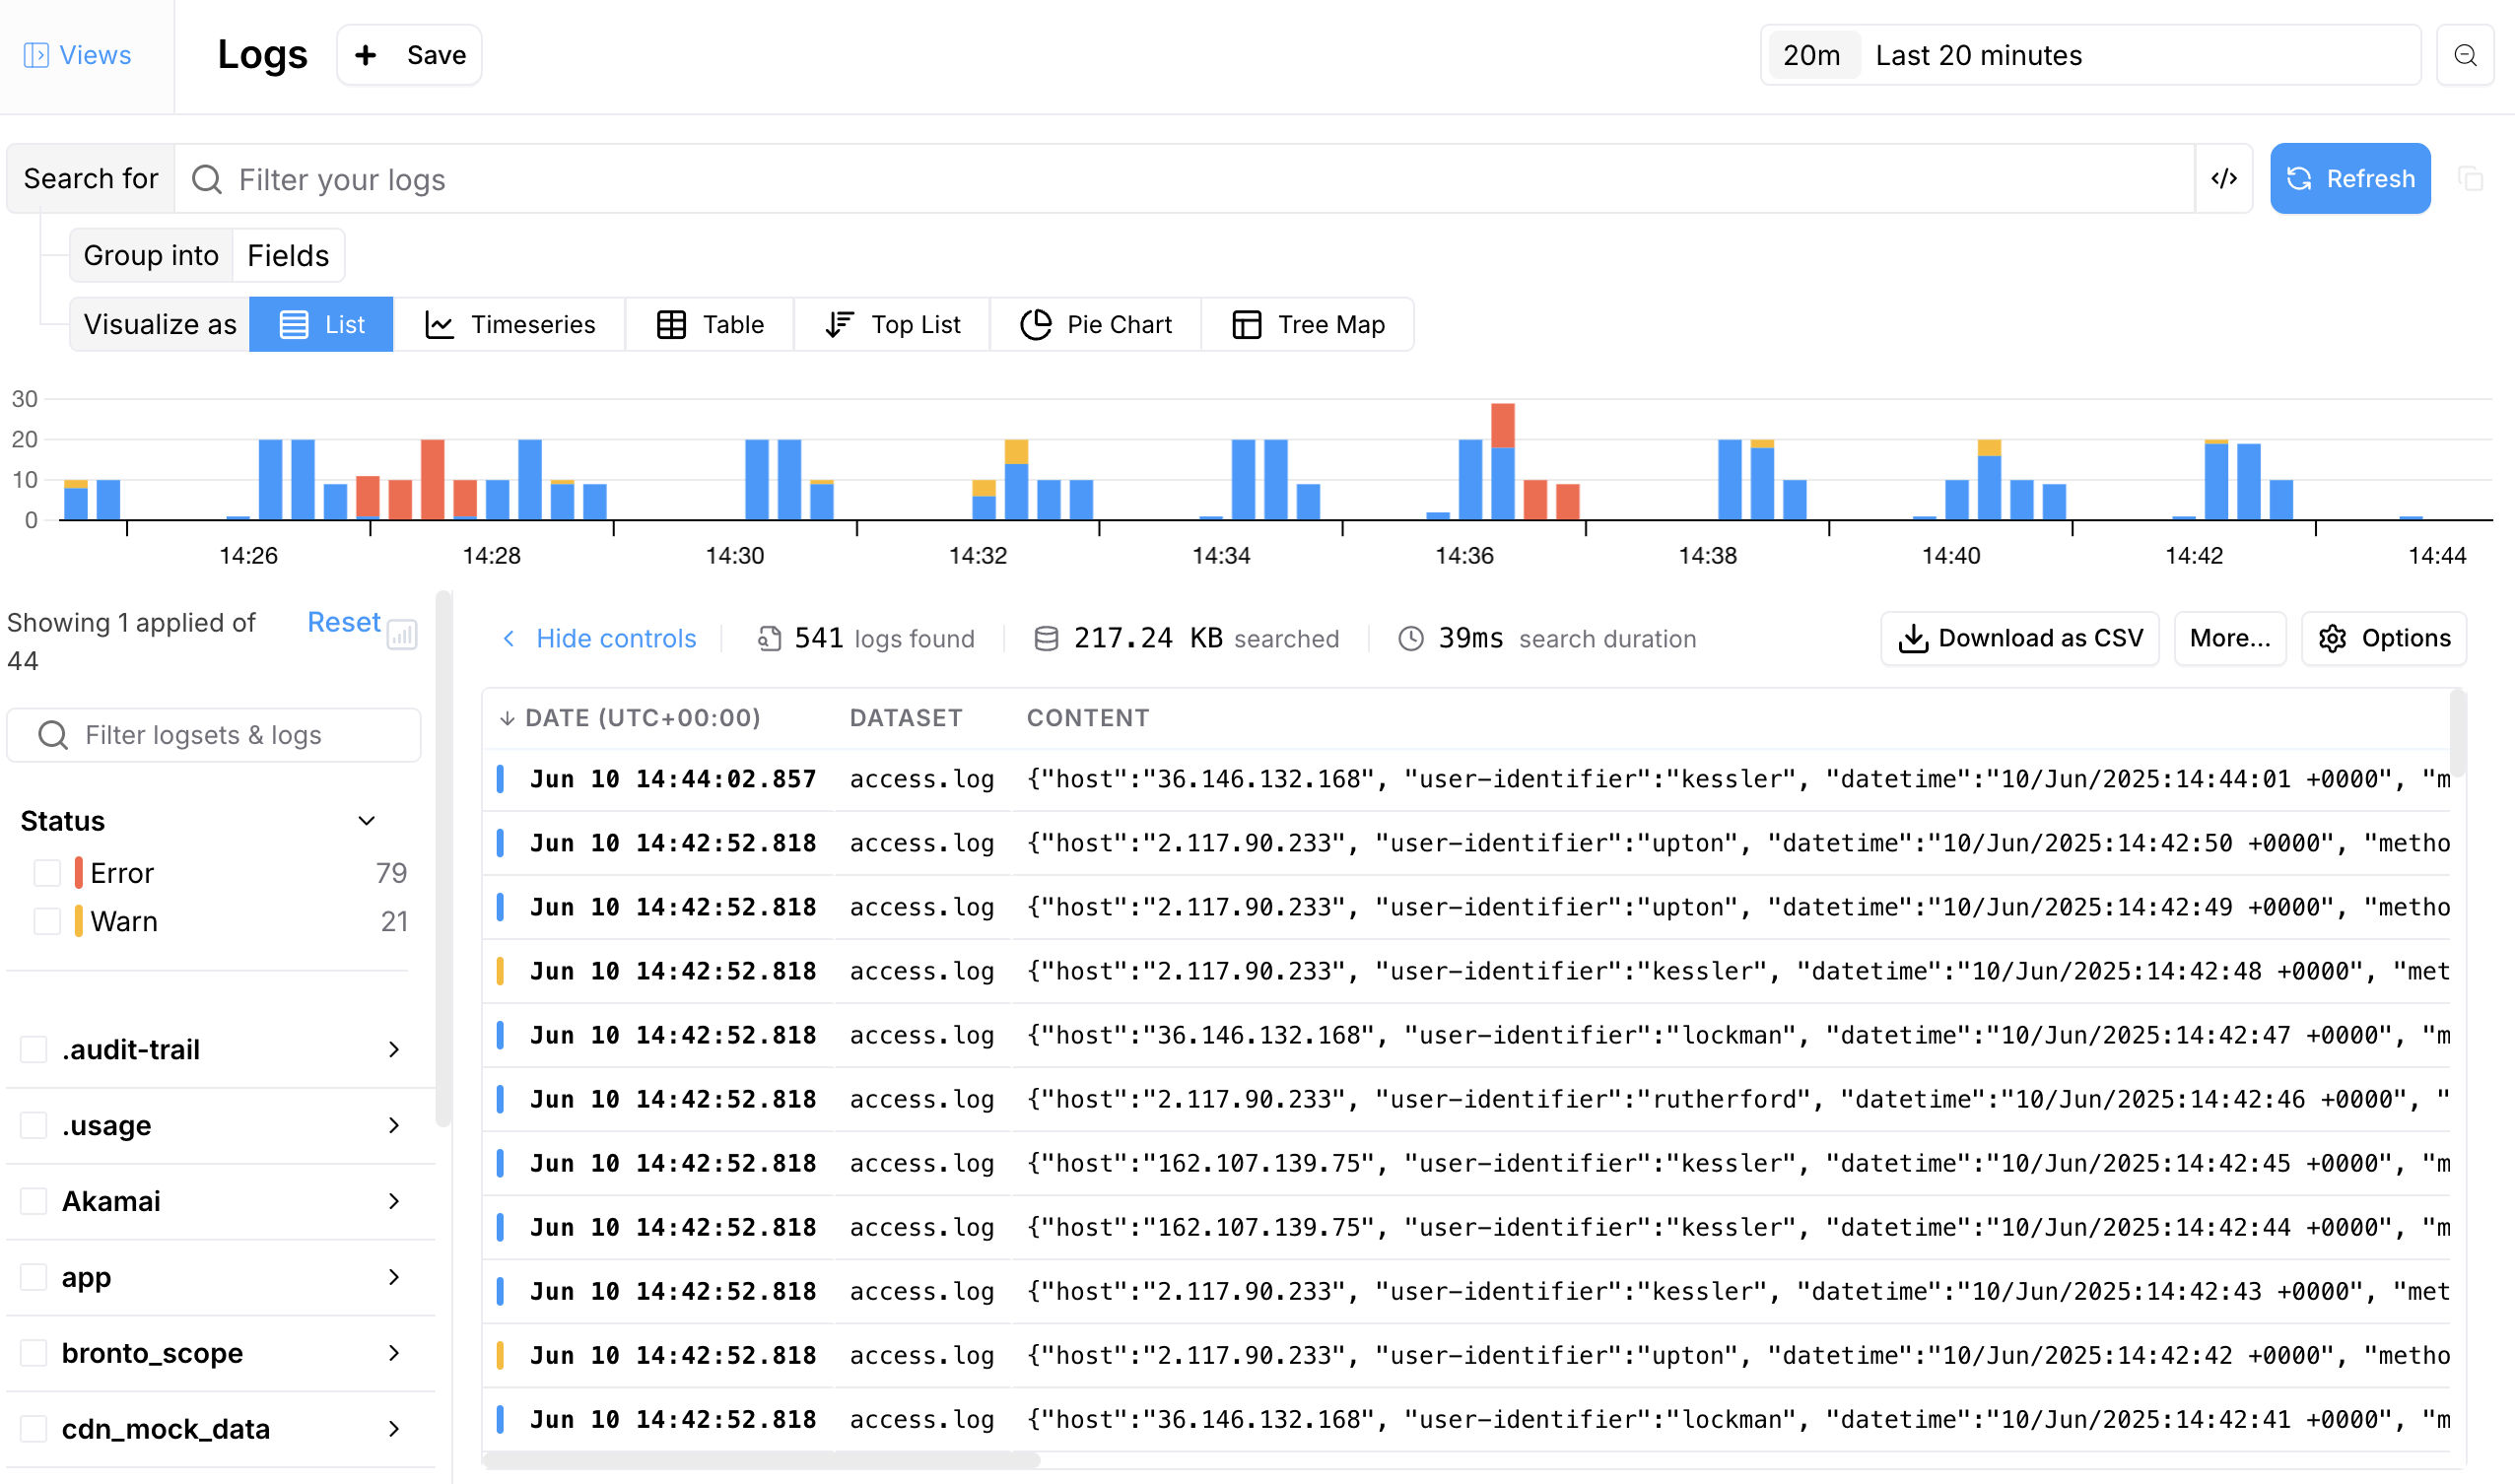Click the zoom out magnifier icon
The image size is (2515, 1484).
pos(2465,55)
